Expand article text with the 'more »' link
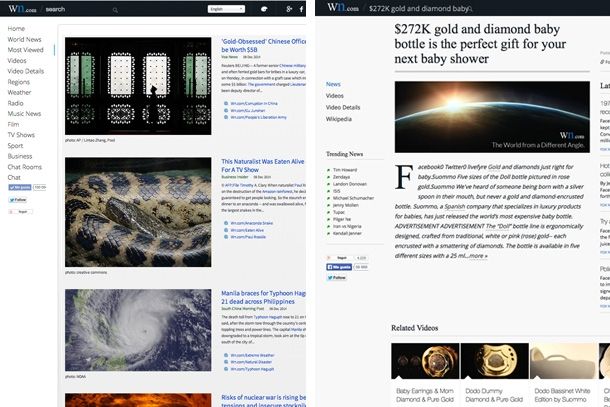The width and height of the screenshot is (610, 407). click(x=479, y=256)
